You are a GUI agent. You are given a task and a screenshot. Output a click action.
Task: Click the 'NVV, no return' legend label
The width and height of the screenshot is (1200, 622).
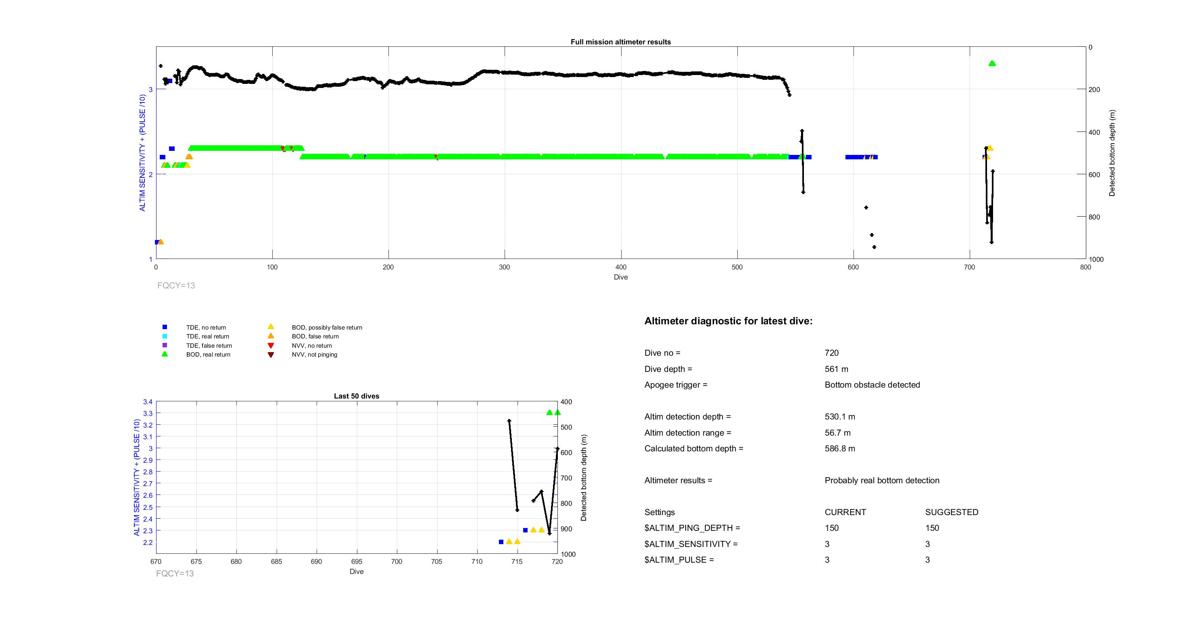coord(311,345)
